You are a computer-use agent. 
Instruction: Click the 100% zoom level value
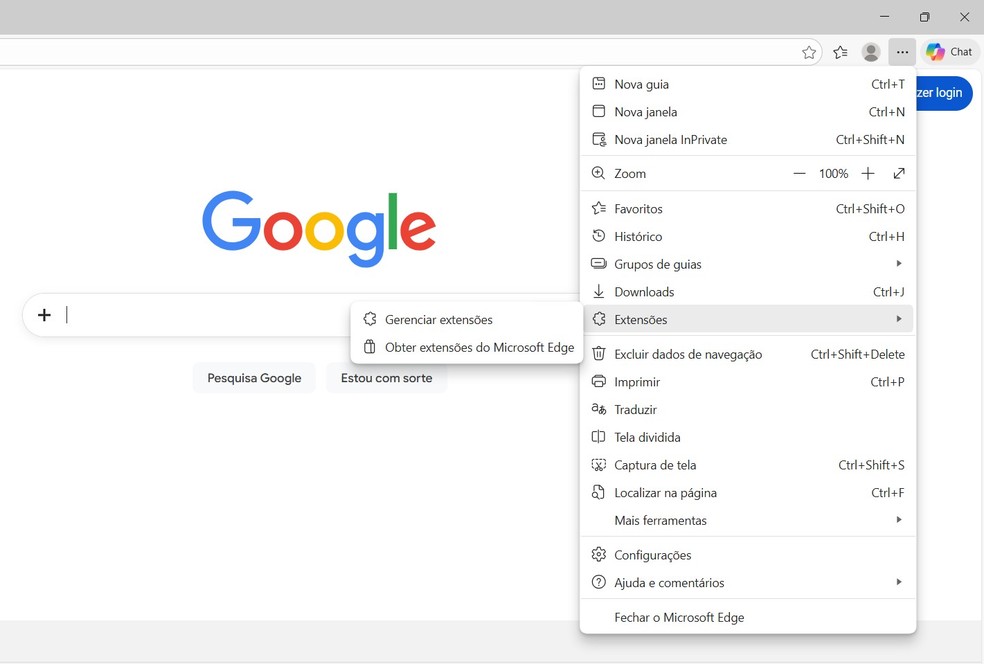[x=833, y=173]
